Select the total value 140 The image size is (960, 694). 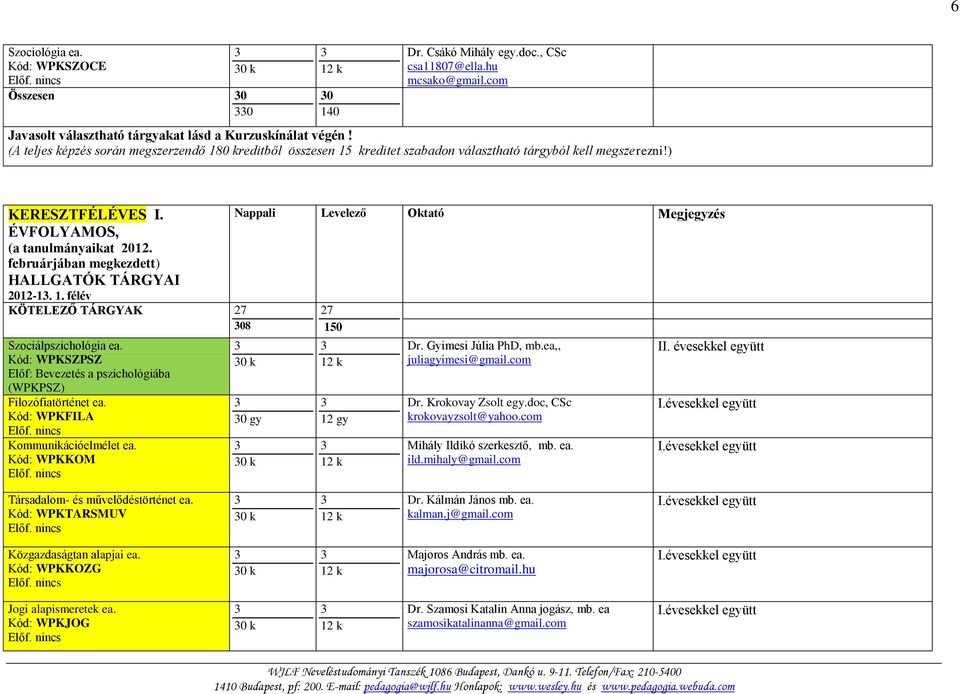pyautogui.click(x=330, y=112)
